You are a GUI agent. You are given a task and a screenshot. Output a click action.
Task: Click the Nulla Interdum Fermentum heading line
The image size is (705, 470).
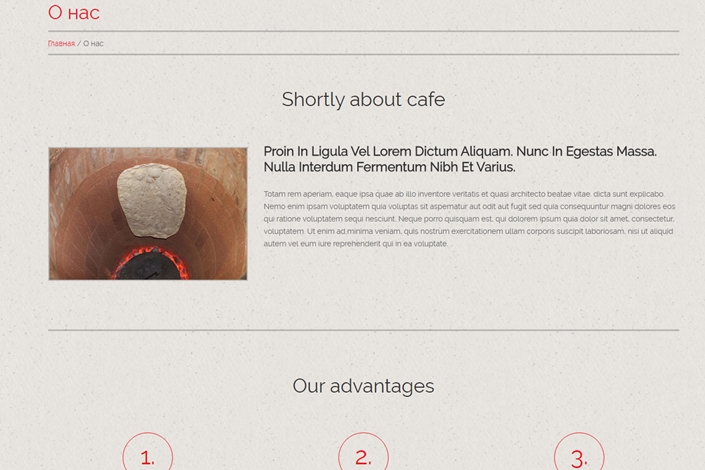(389, 167)
